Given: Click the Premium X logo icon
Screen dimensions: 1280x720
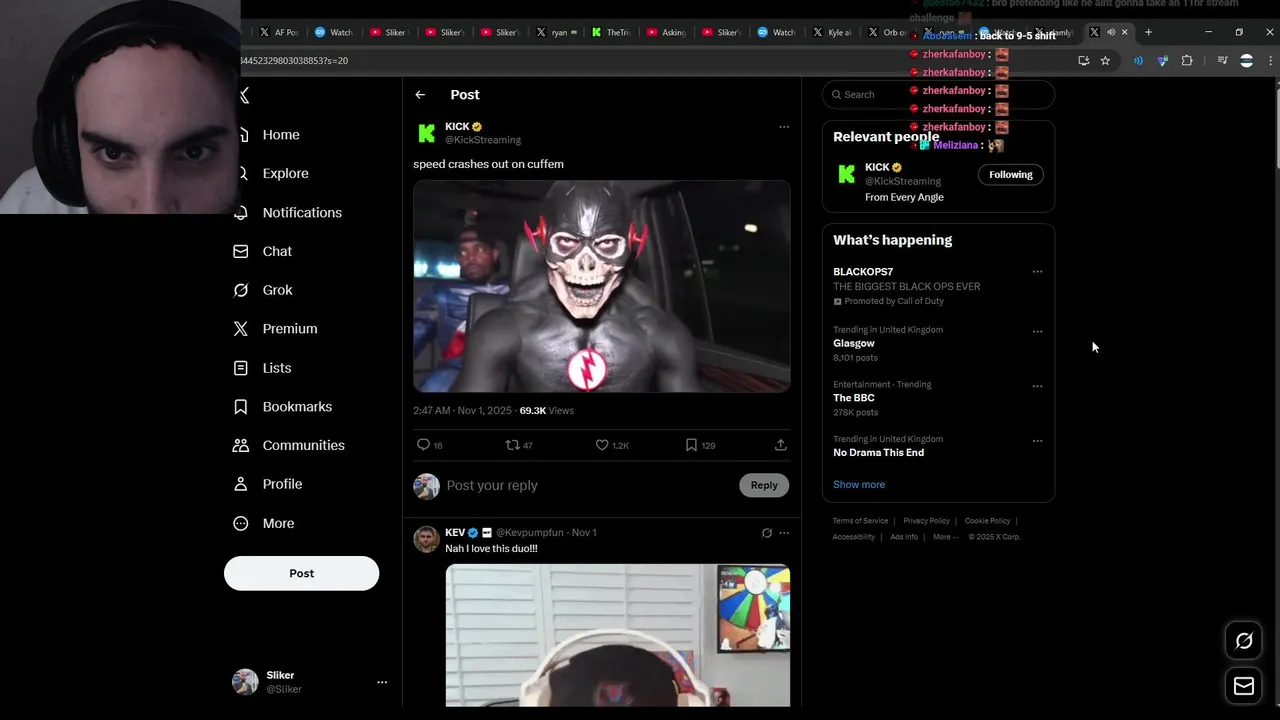Looking at the screenshot, I should [241, 328].
